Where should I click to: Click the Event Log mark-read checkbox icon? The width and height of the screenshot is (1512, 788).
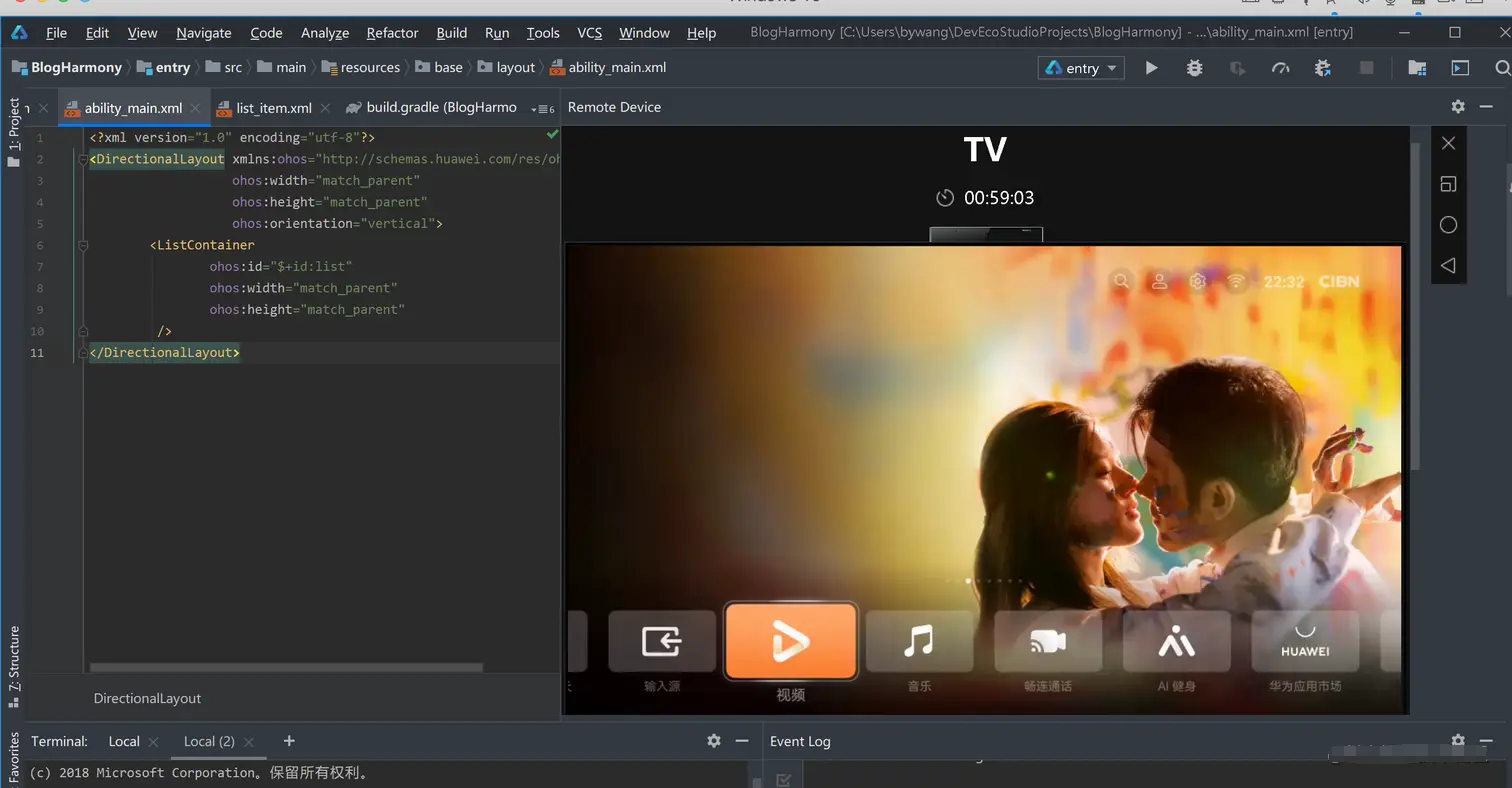[783, 780]
